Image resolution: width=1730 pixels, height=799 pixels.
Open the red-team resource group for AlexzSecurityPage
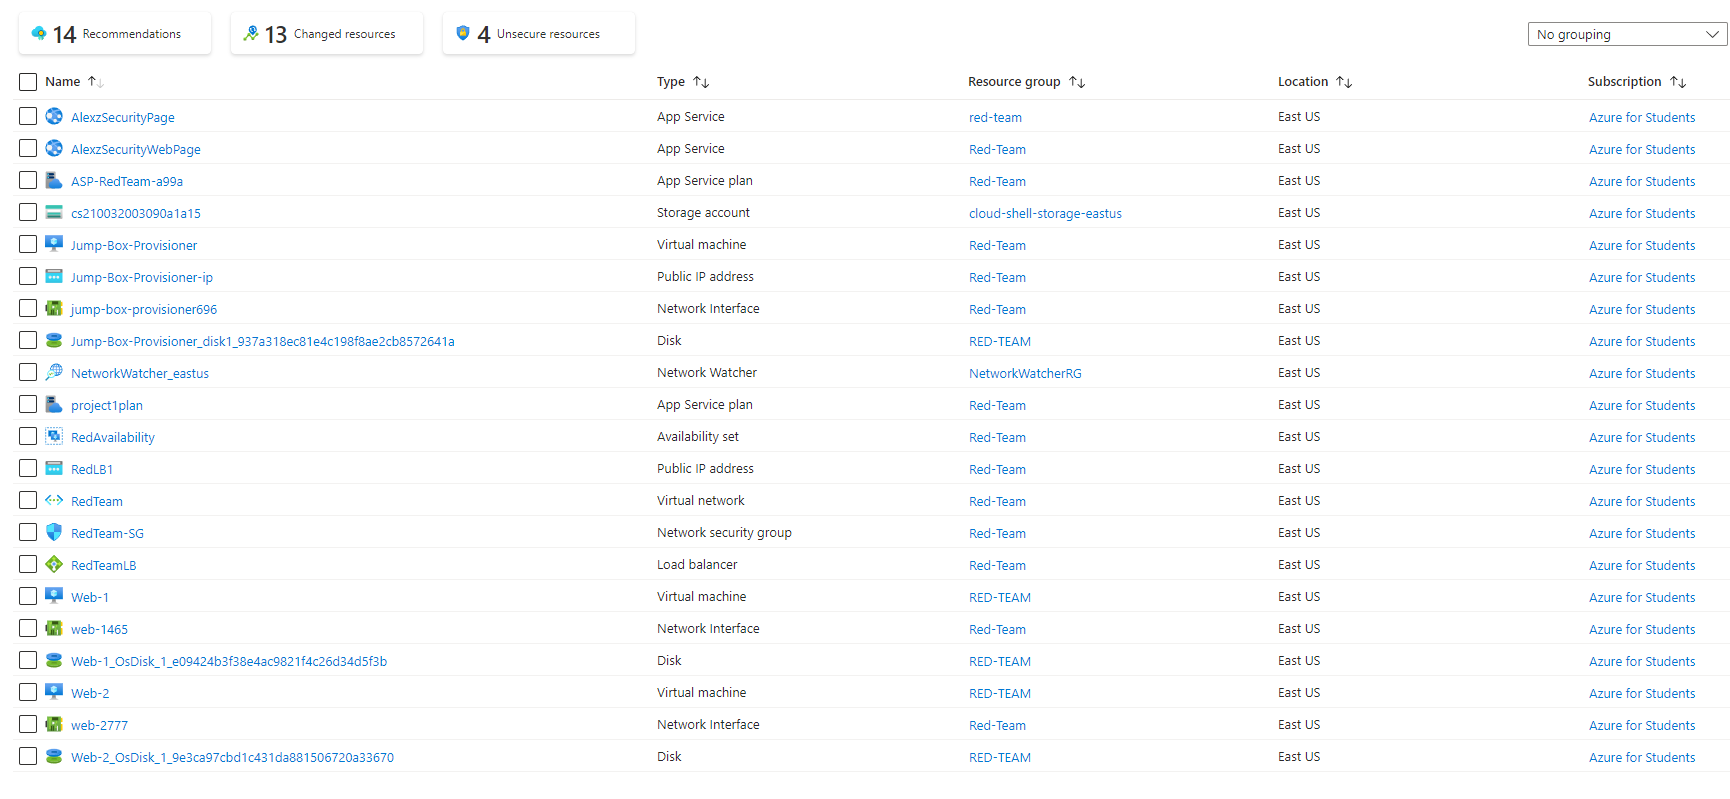coord(995,117)
